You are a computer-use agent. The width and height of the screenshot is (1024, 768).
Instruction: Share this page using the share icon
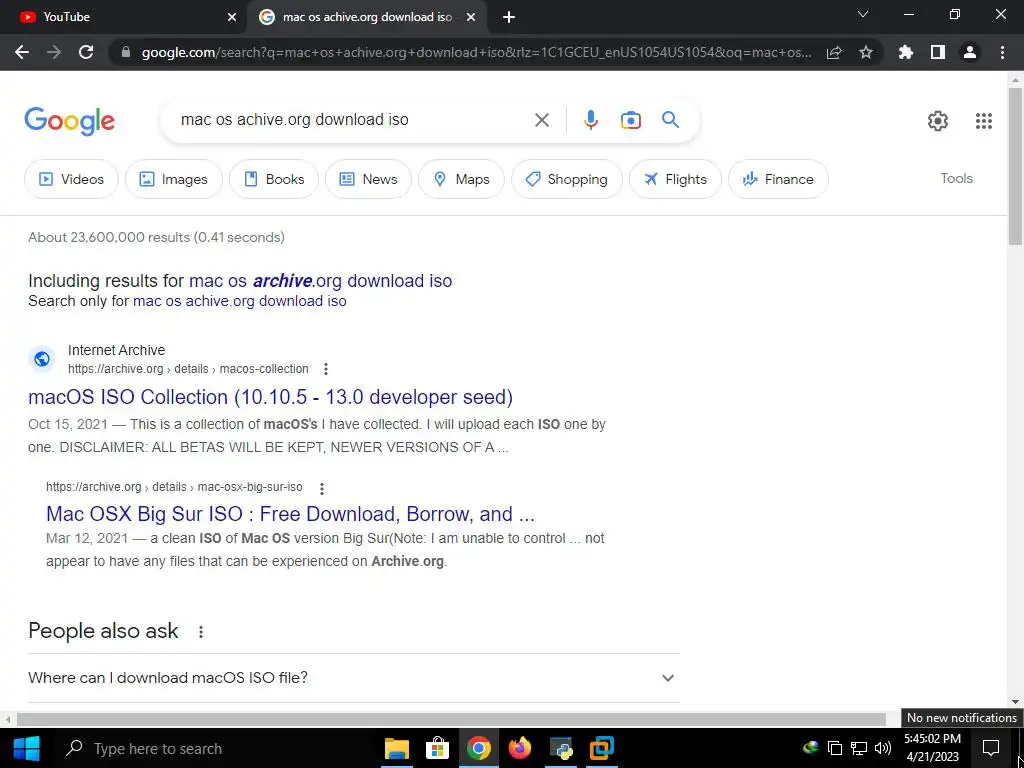click(834, 52)
